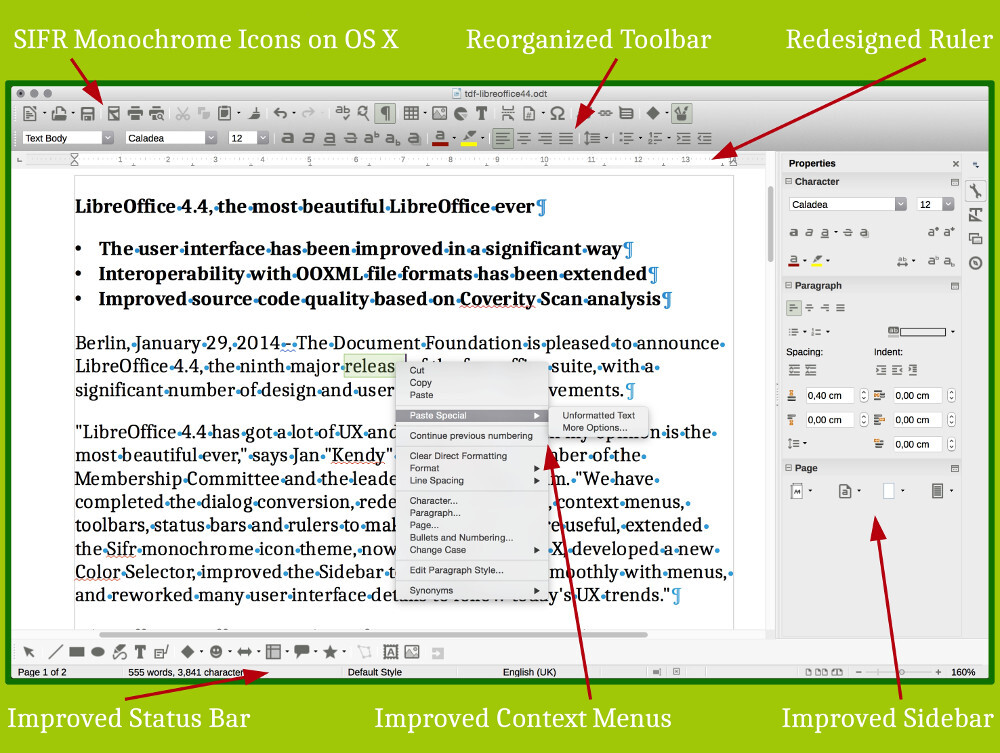Image resolution: width=1000 pixels, height=753 pixels.
Task: Insert a special character using the Ω icon
Action: pos(556,112)
